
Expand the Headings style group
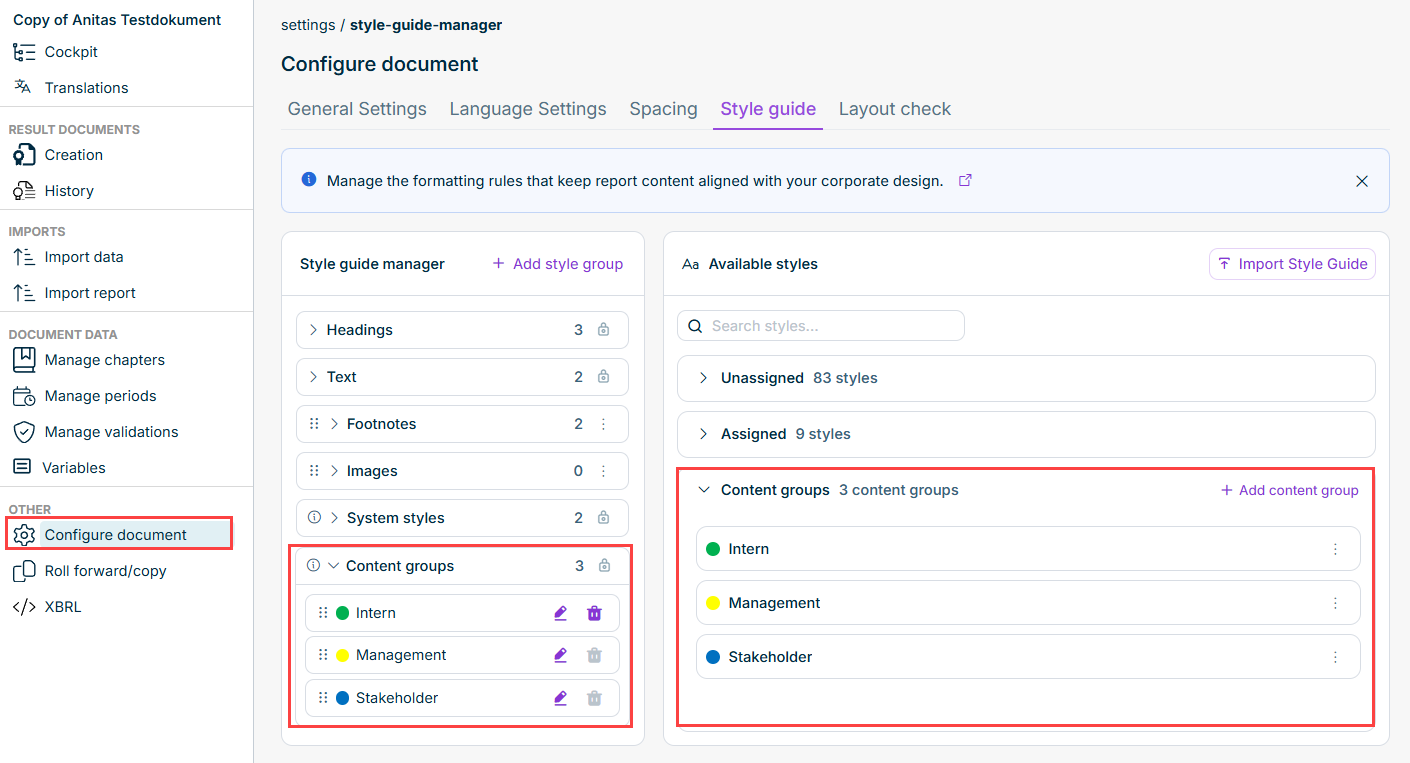313,330
